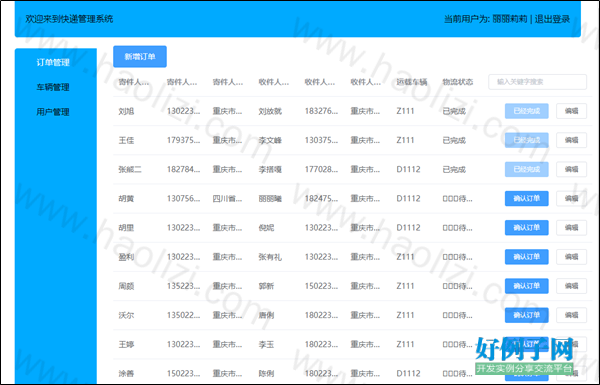Viewport: 600px width, 385px height.
Task: Click 已完成 status in the 王佳 row
Action: [454, 140]
